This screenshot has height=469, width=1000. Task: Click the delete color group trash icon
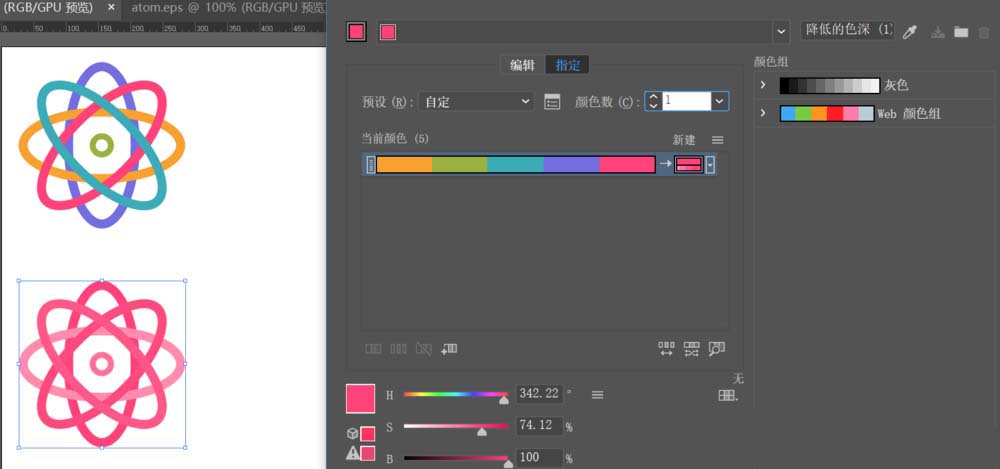(984, 32)
